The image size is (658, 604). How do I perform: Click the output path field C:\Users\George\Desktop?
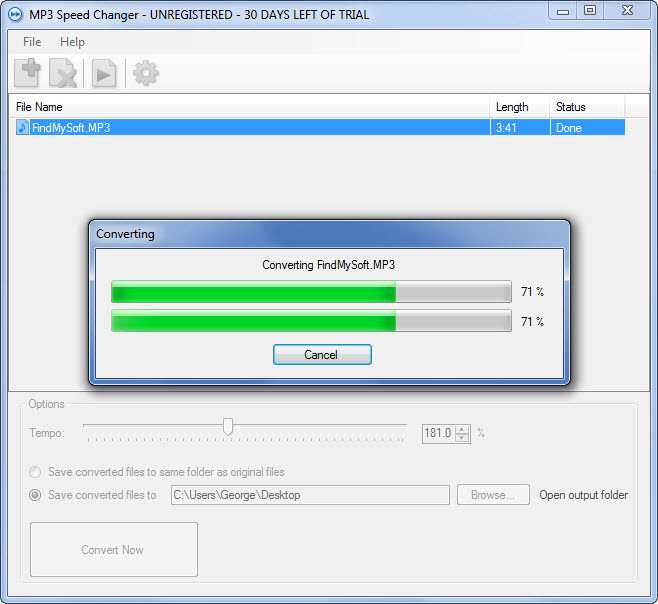click(x=310, y=495)
